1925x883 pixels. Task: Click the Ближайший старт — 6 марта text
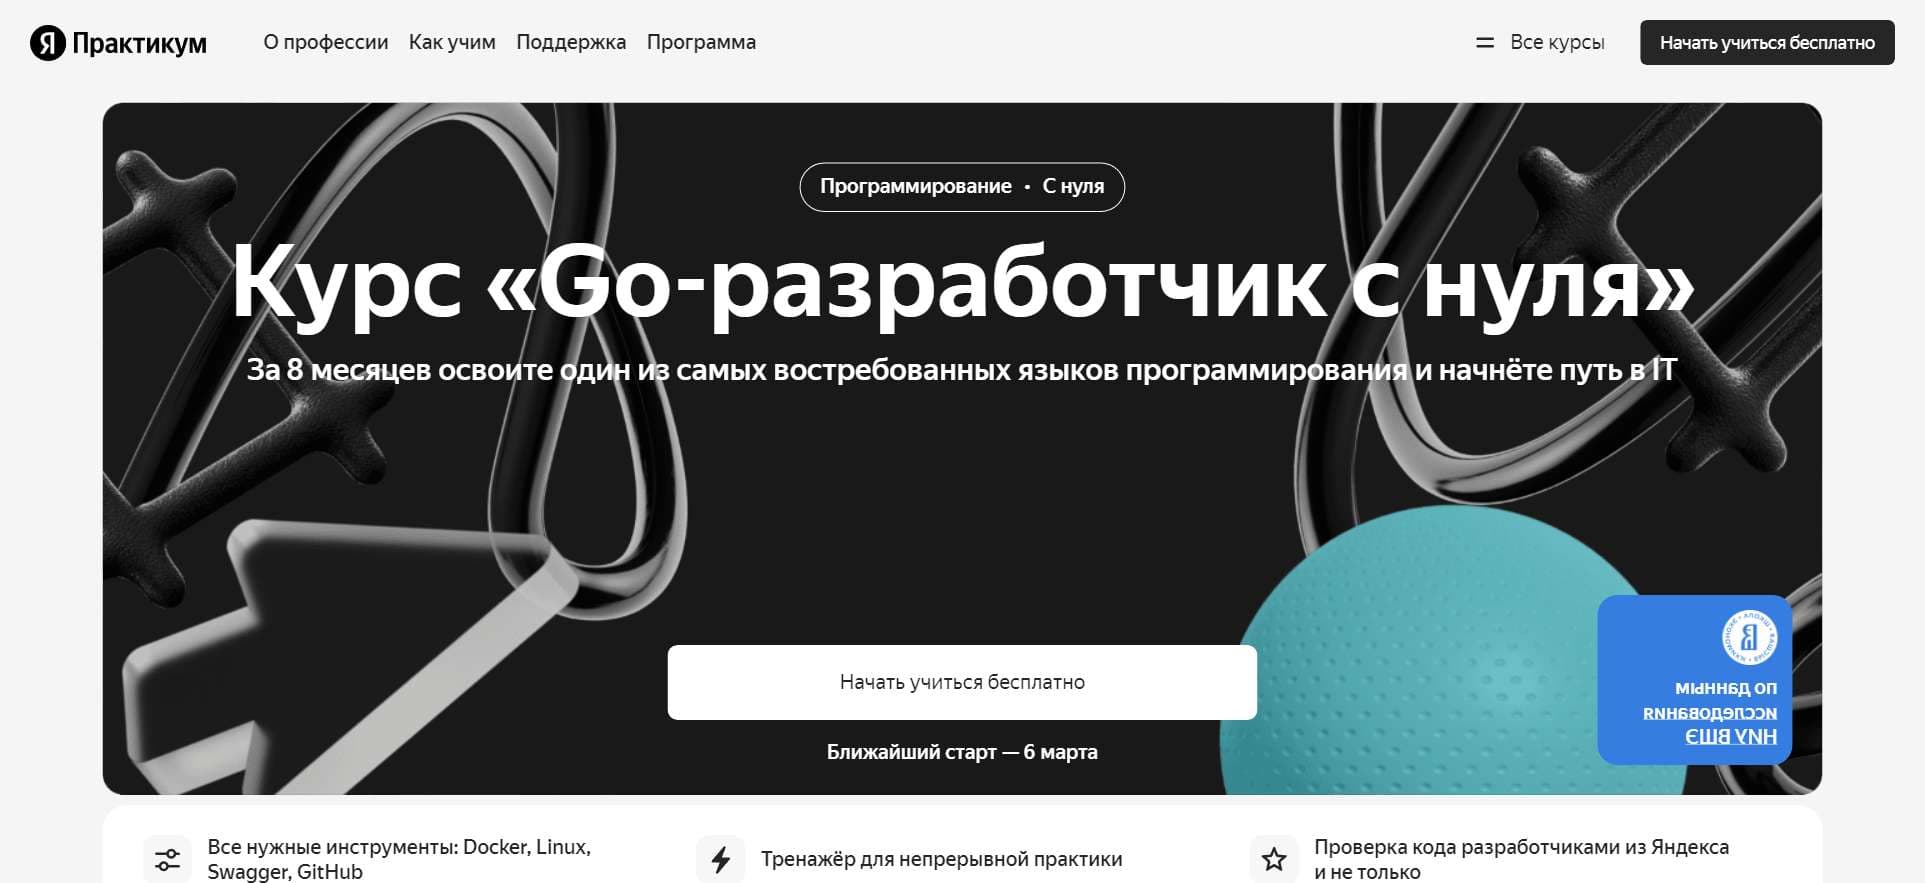pos(962,752)
